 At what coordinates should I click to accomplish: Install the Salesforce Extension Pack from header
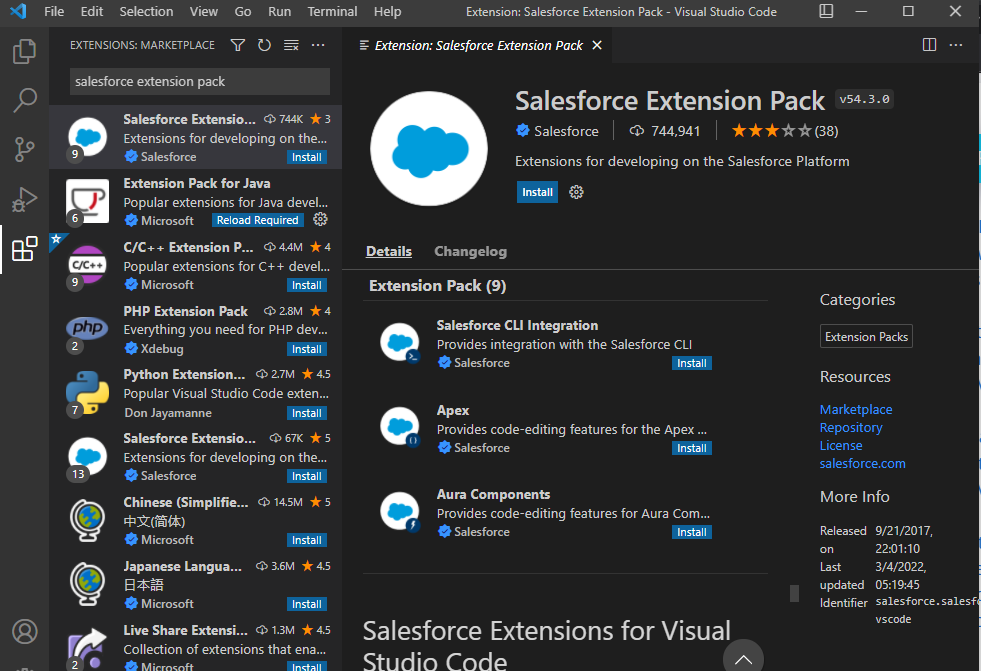(x=537, y=192)
